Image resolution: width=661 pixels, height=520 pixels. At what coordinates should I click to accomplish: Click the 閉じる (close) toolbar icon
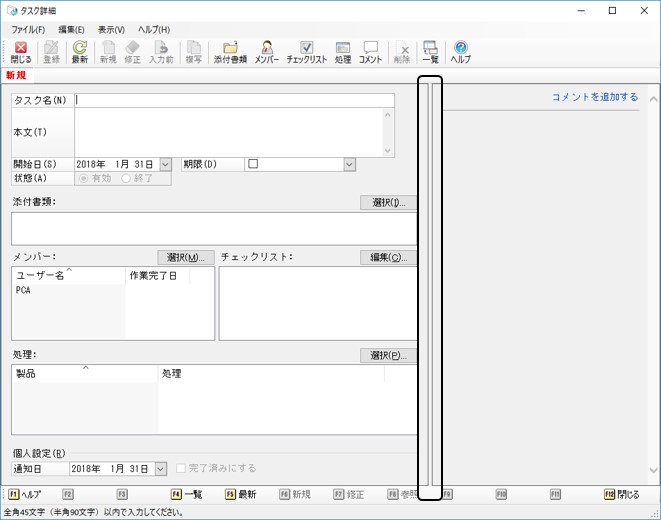(21, 53)
